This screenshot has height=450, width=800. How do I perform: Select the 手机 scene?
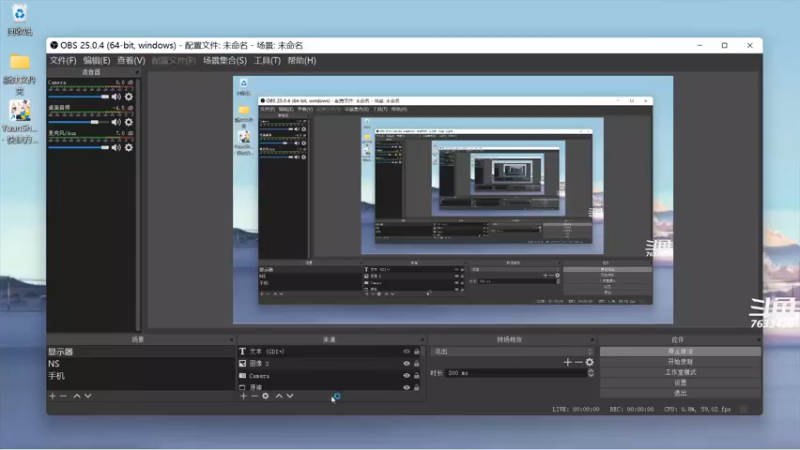[x=140, y=376]
